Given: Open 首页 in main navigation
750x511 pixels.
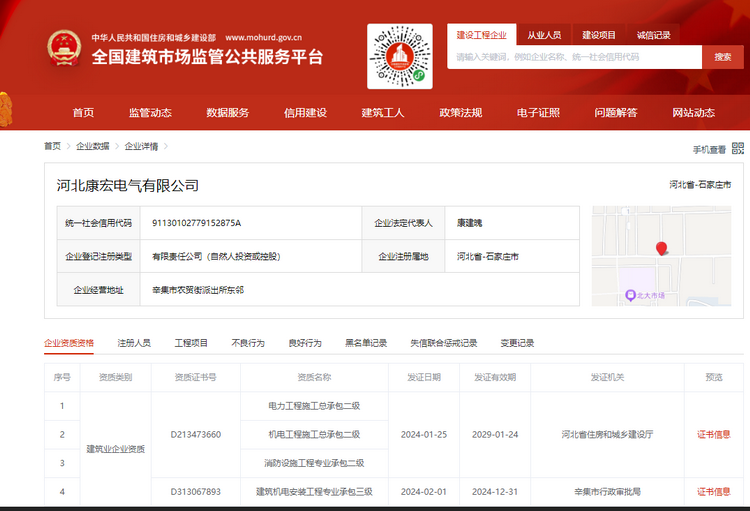Looking at the screenshot, I should (83, 112).
